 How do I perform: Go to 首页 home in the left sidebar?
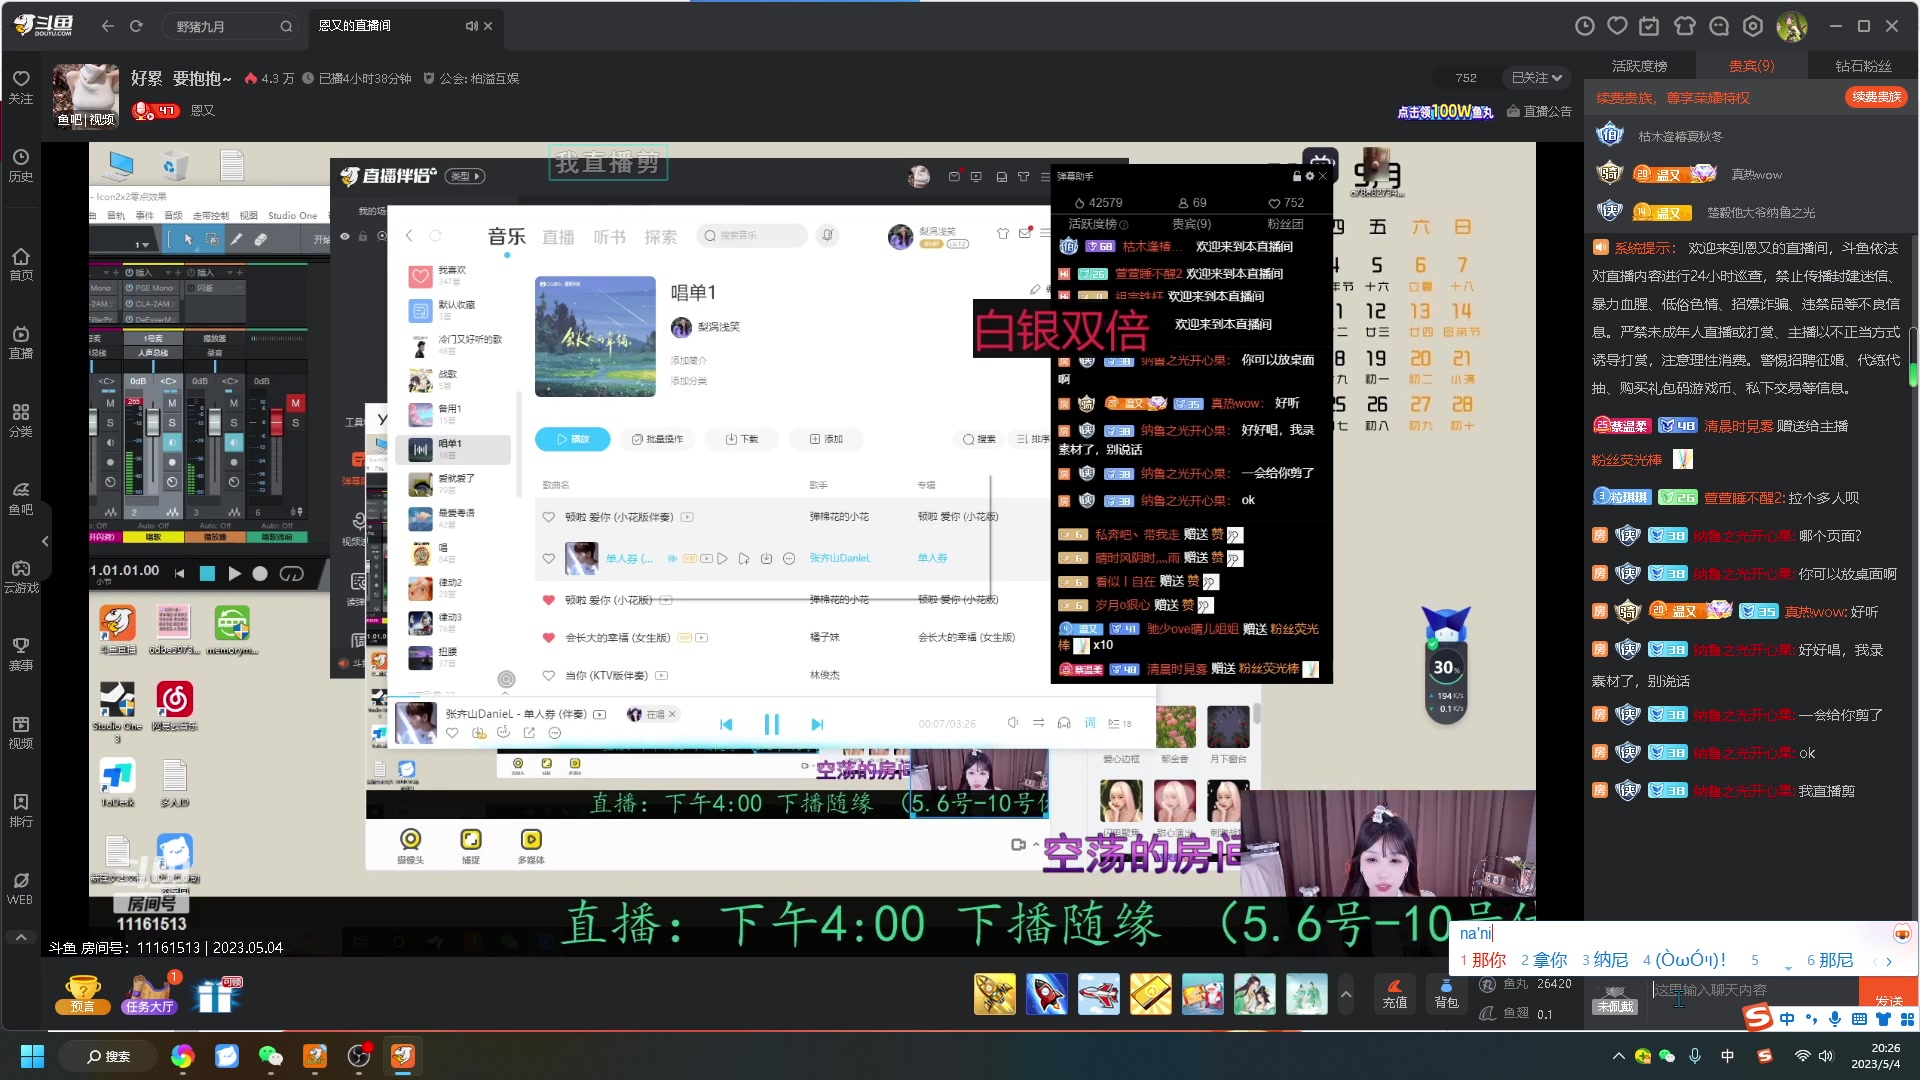point(21,264)
